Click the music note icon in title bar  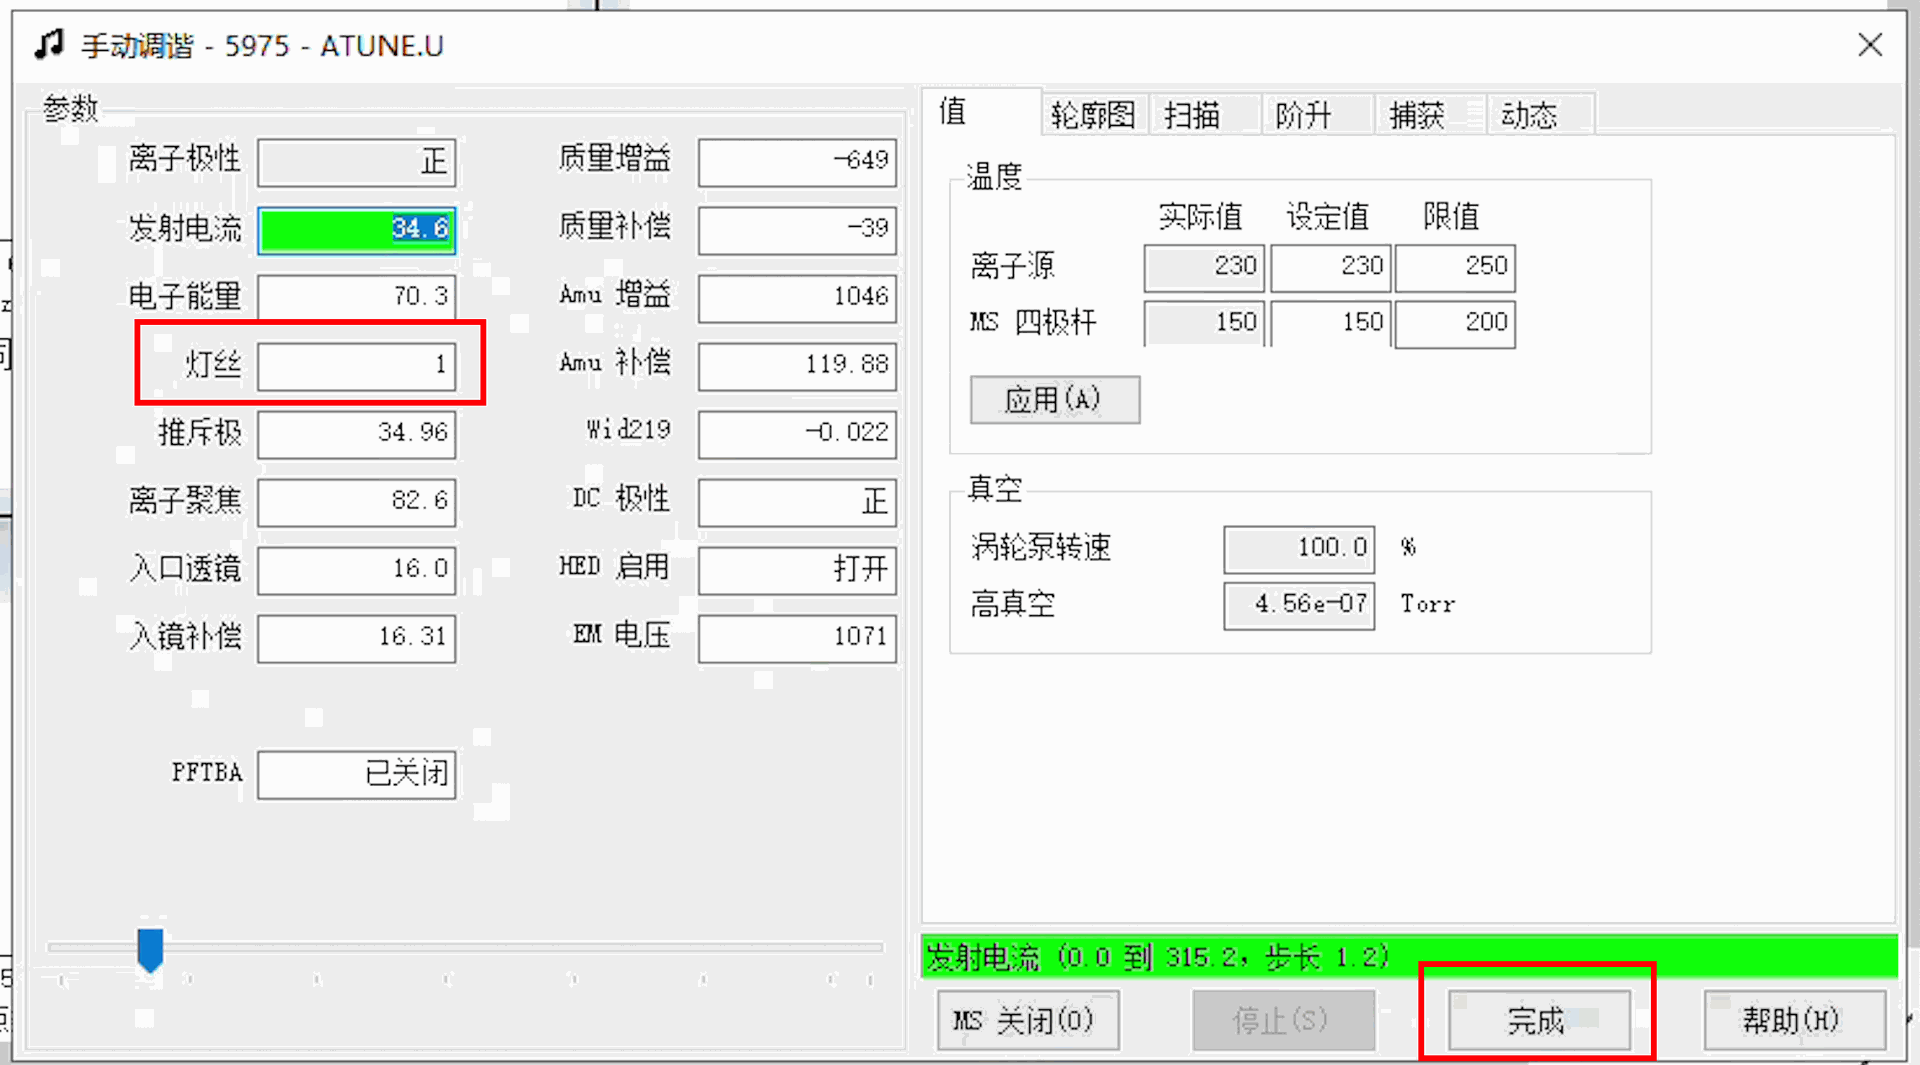(x=48, y=45)
